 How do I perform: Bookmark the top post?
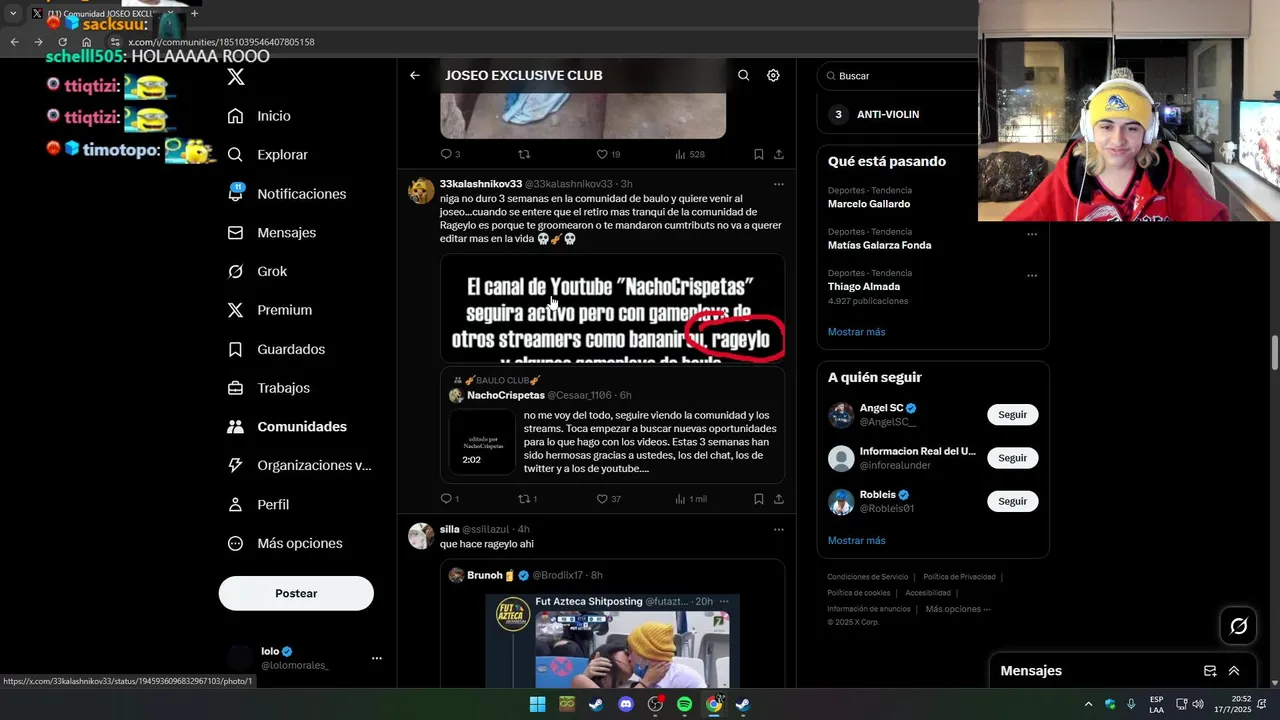click(x=758, y=154)
